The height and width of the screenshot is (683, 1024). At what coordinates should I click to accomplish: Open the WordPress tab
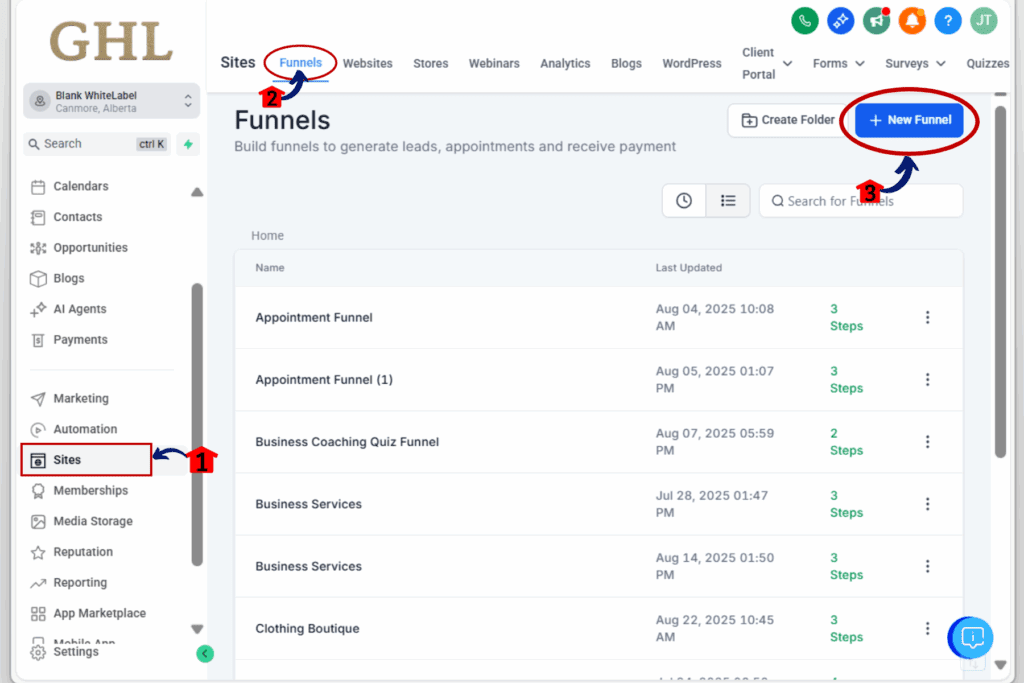pos(692,63)
